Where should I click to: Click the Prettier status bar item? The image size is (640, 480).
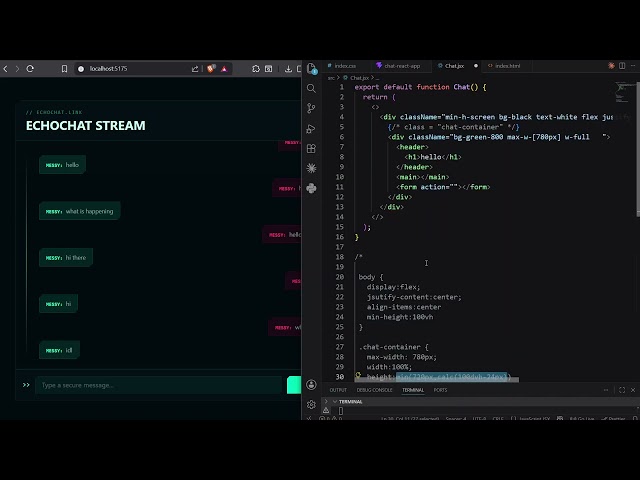click(x=613, y=418)
